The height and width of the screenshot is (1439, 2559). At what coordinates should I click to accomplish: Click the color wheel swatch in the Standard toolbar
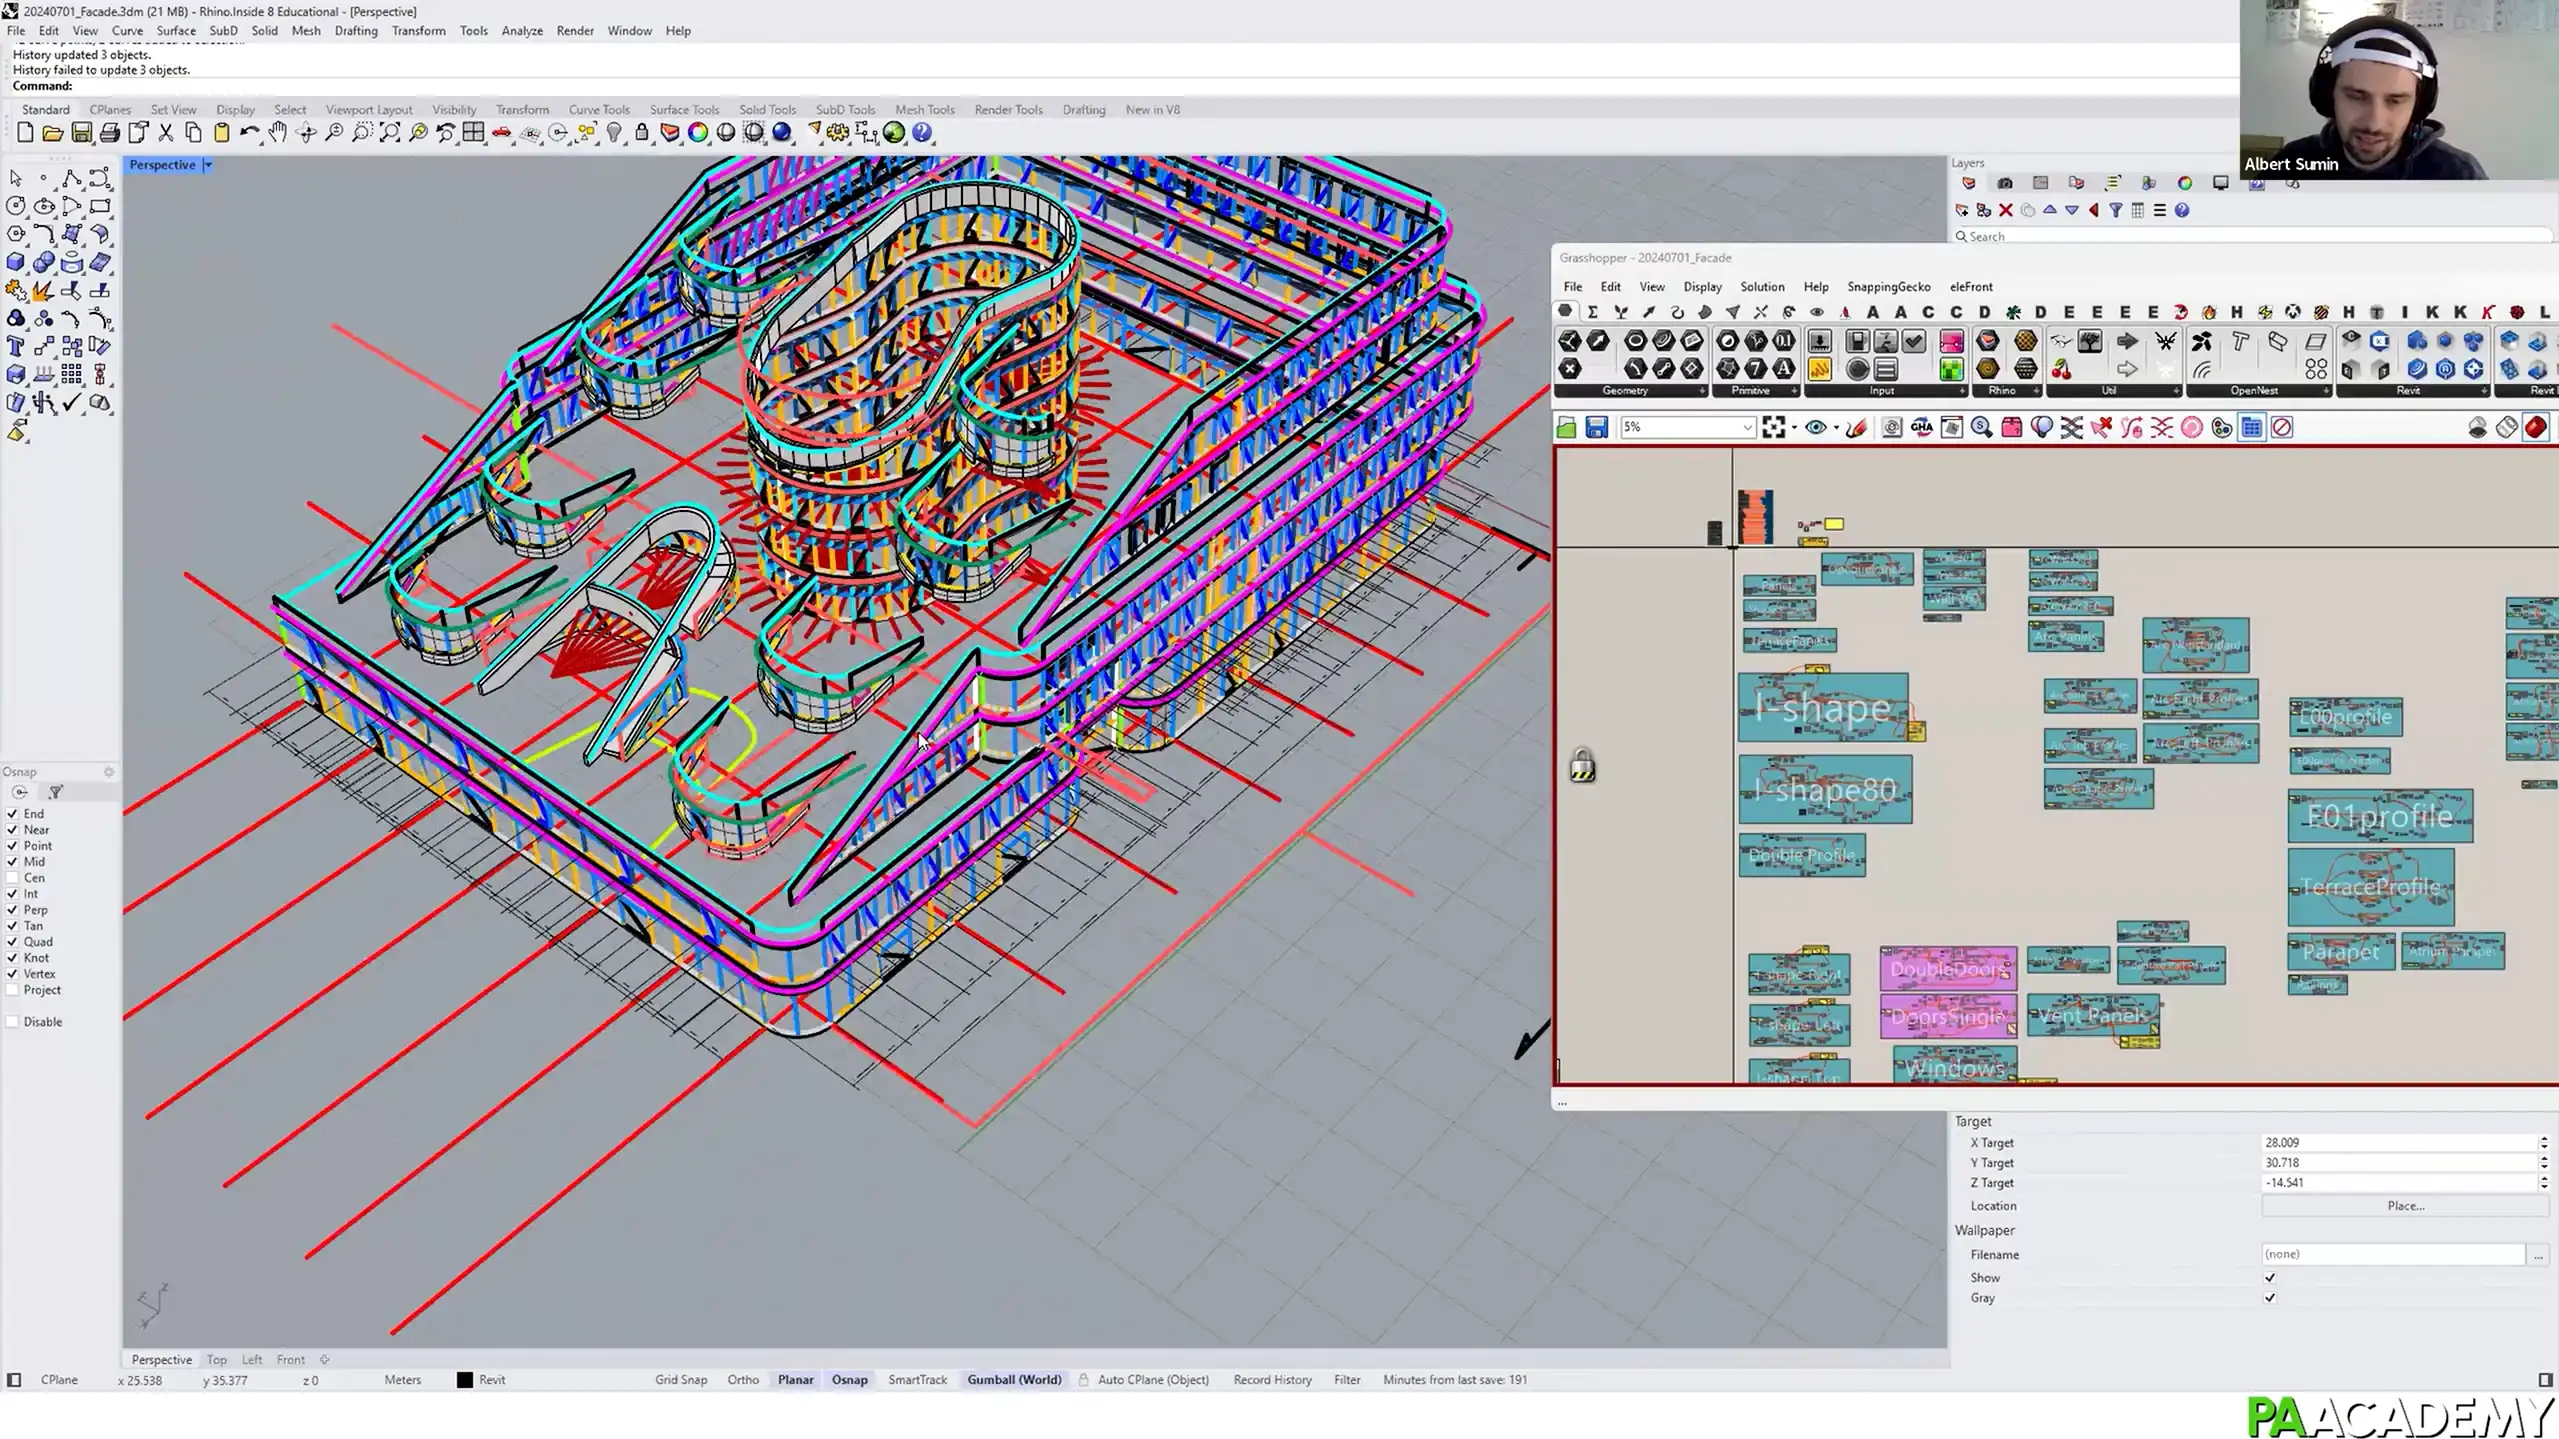[697, 132]
